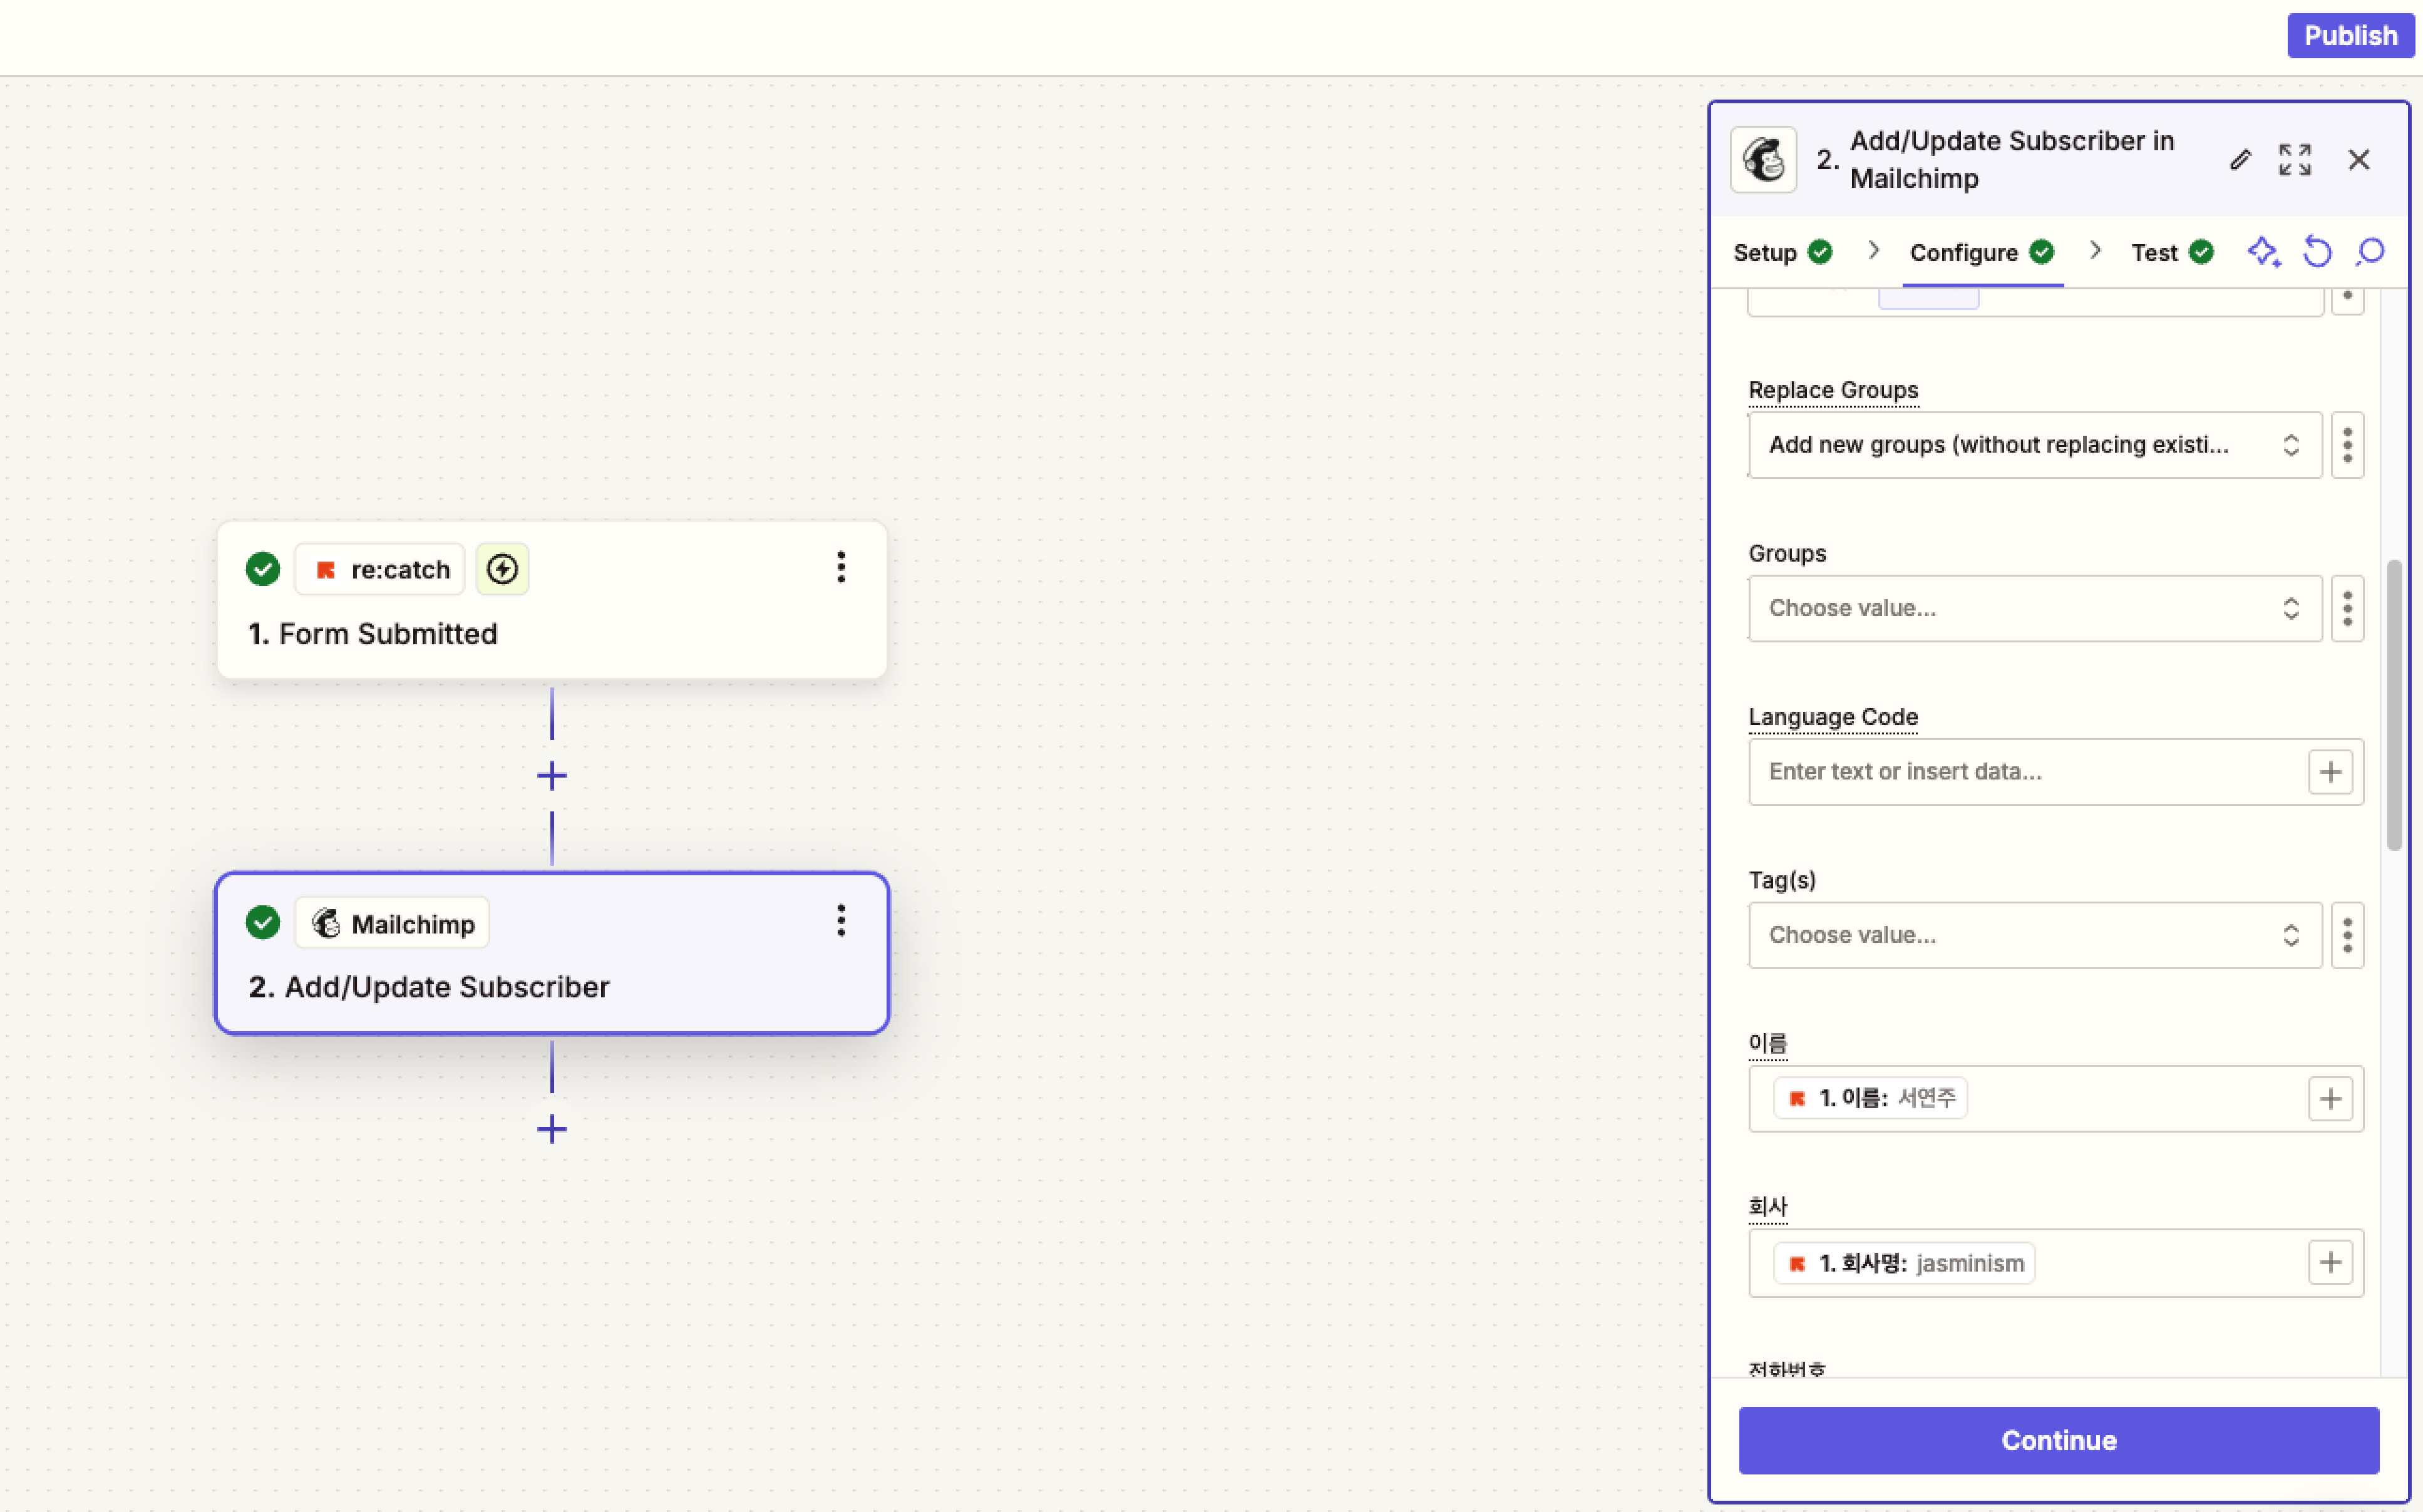Click the pencil rename step icon

coord(2240,160)
